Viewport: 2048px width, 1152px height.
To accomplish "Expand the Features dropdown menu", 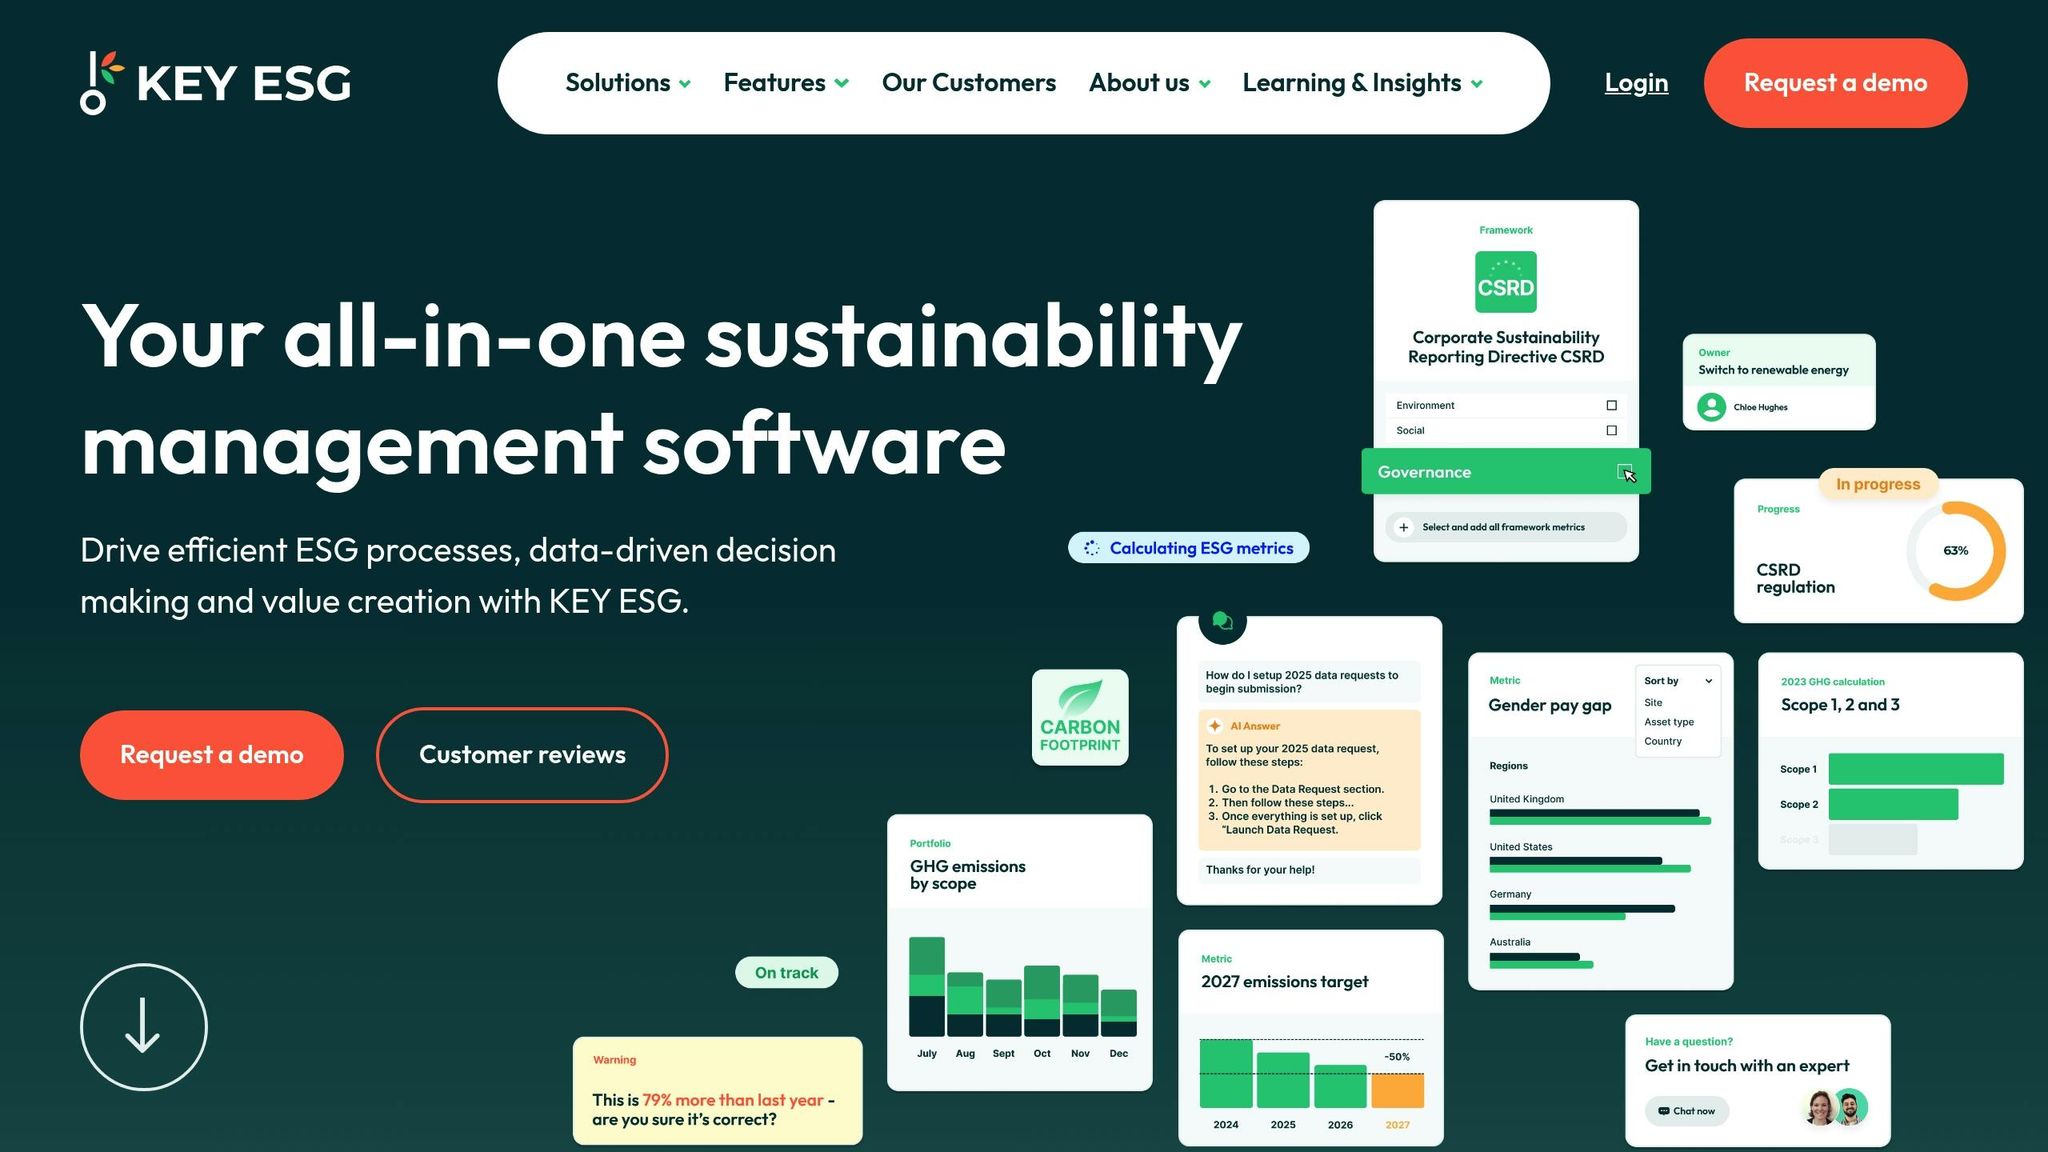I will pos(785,83).
